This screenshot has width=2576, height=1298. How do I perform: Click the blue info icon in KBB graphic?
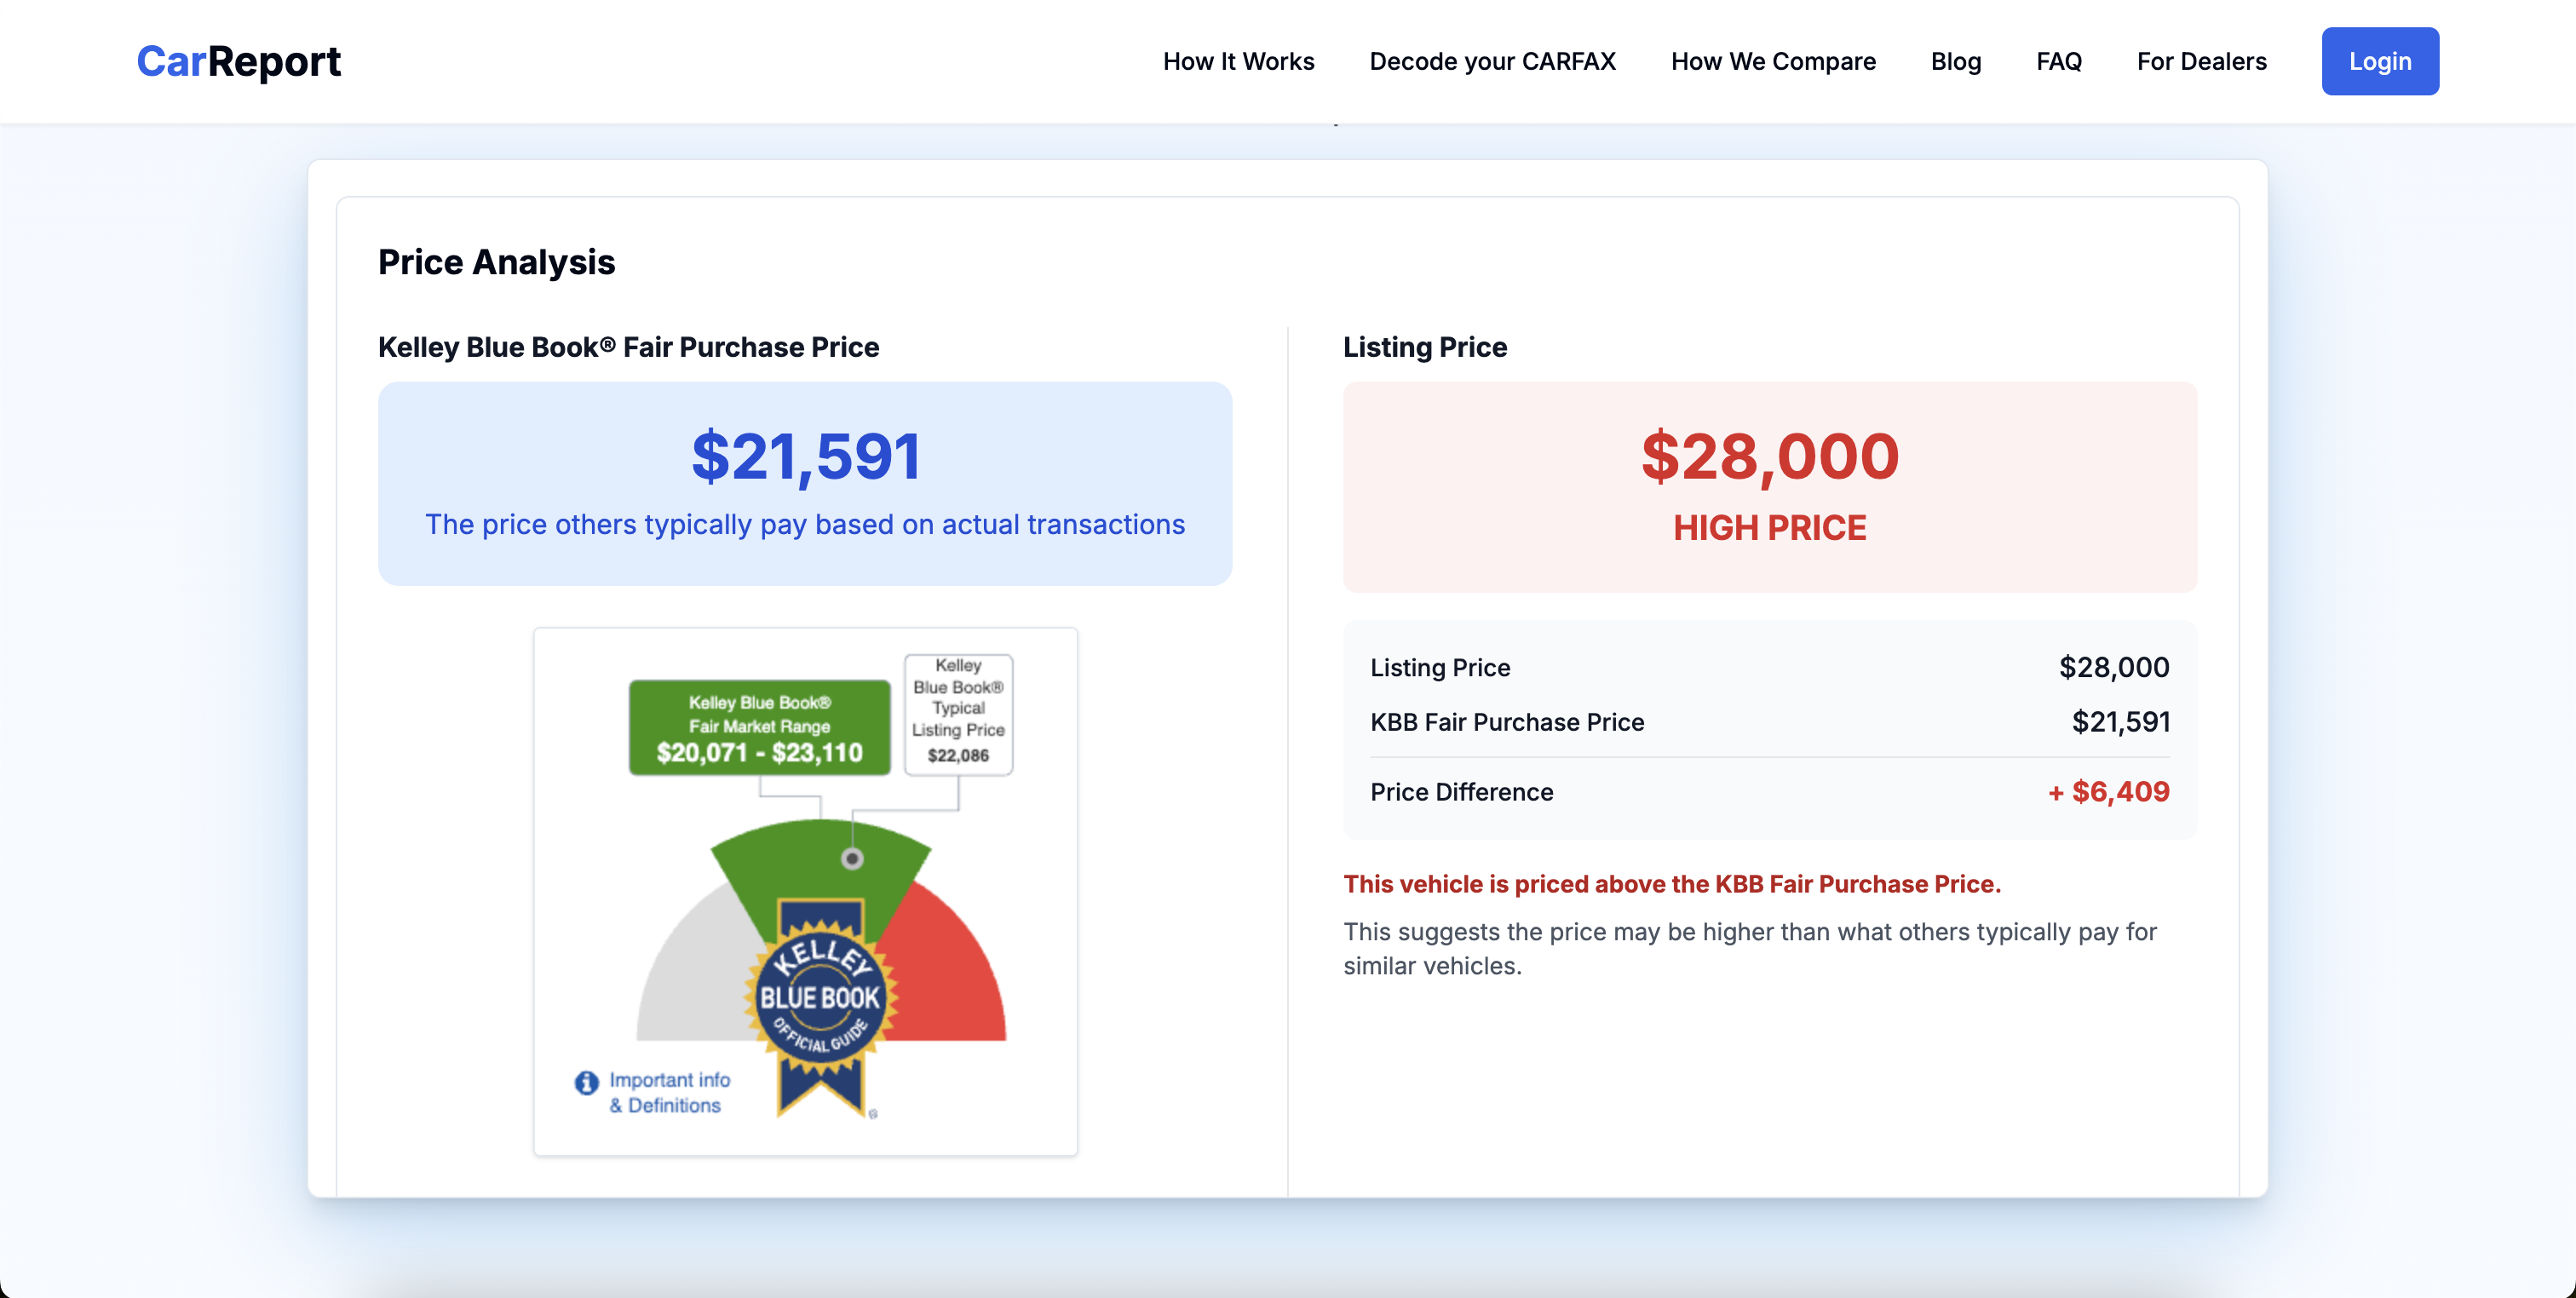tap(586, 1082)
